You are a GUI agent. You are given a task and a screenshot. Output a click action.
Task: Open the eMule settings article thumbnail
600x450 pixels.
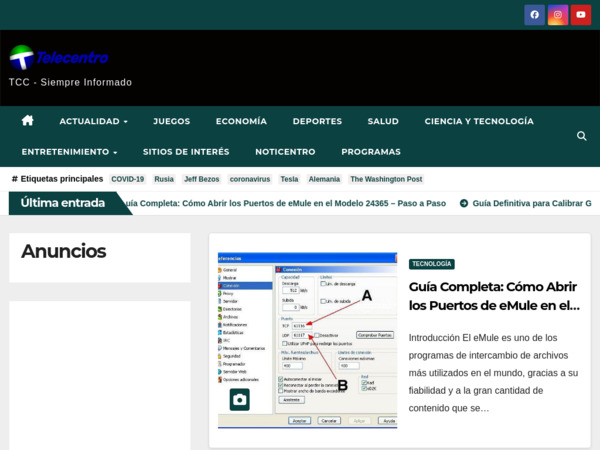point(307,340)
